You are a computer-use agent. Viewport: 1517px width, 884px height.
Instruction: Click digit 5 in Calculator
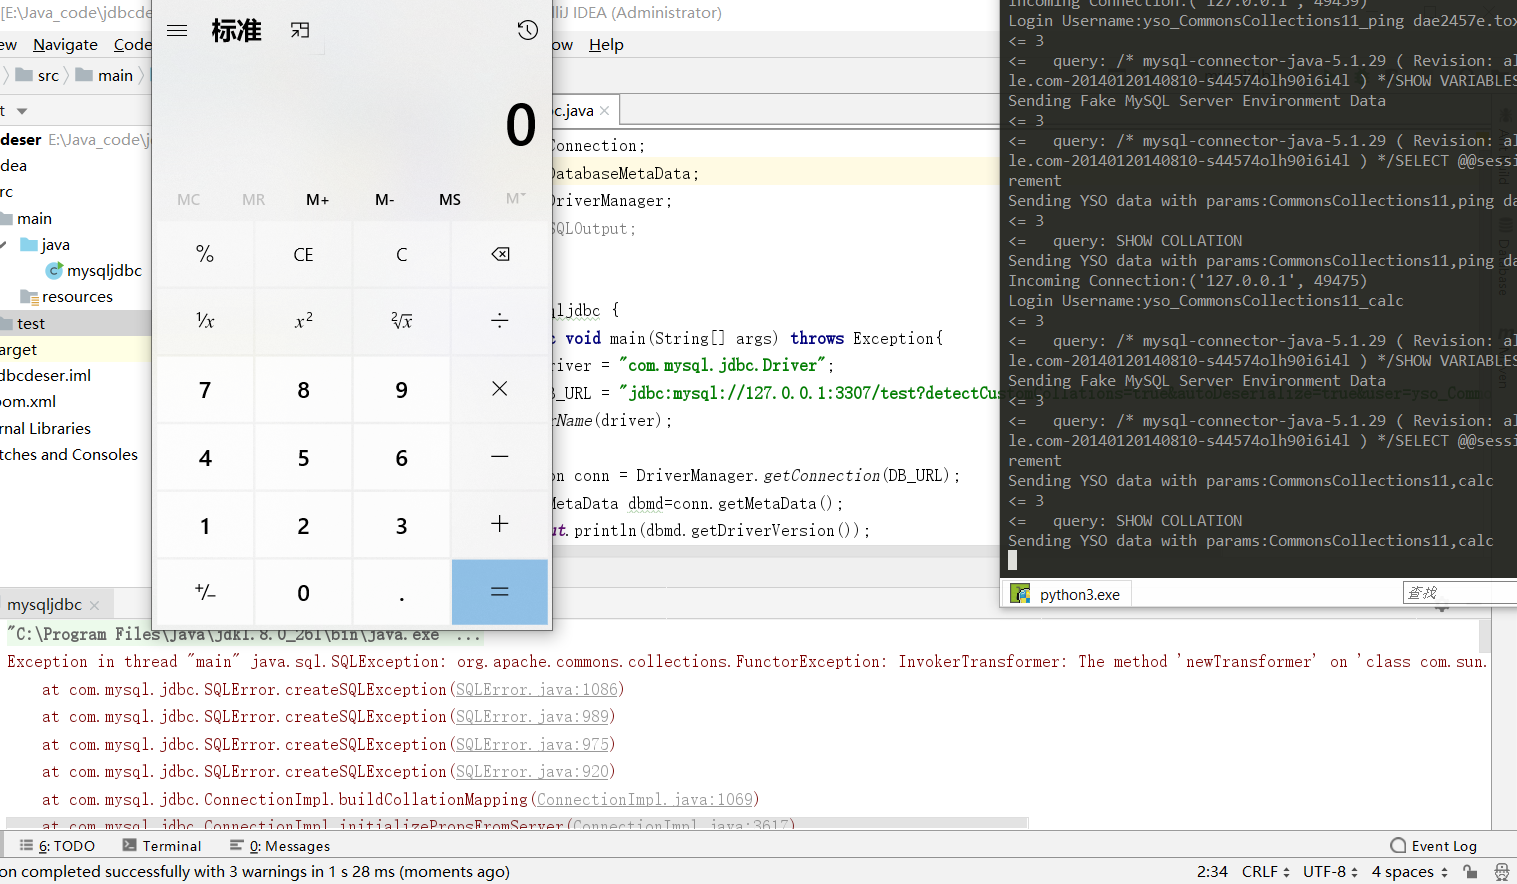(x=303, y=457)
